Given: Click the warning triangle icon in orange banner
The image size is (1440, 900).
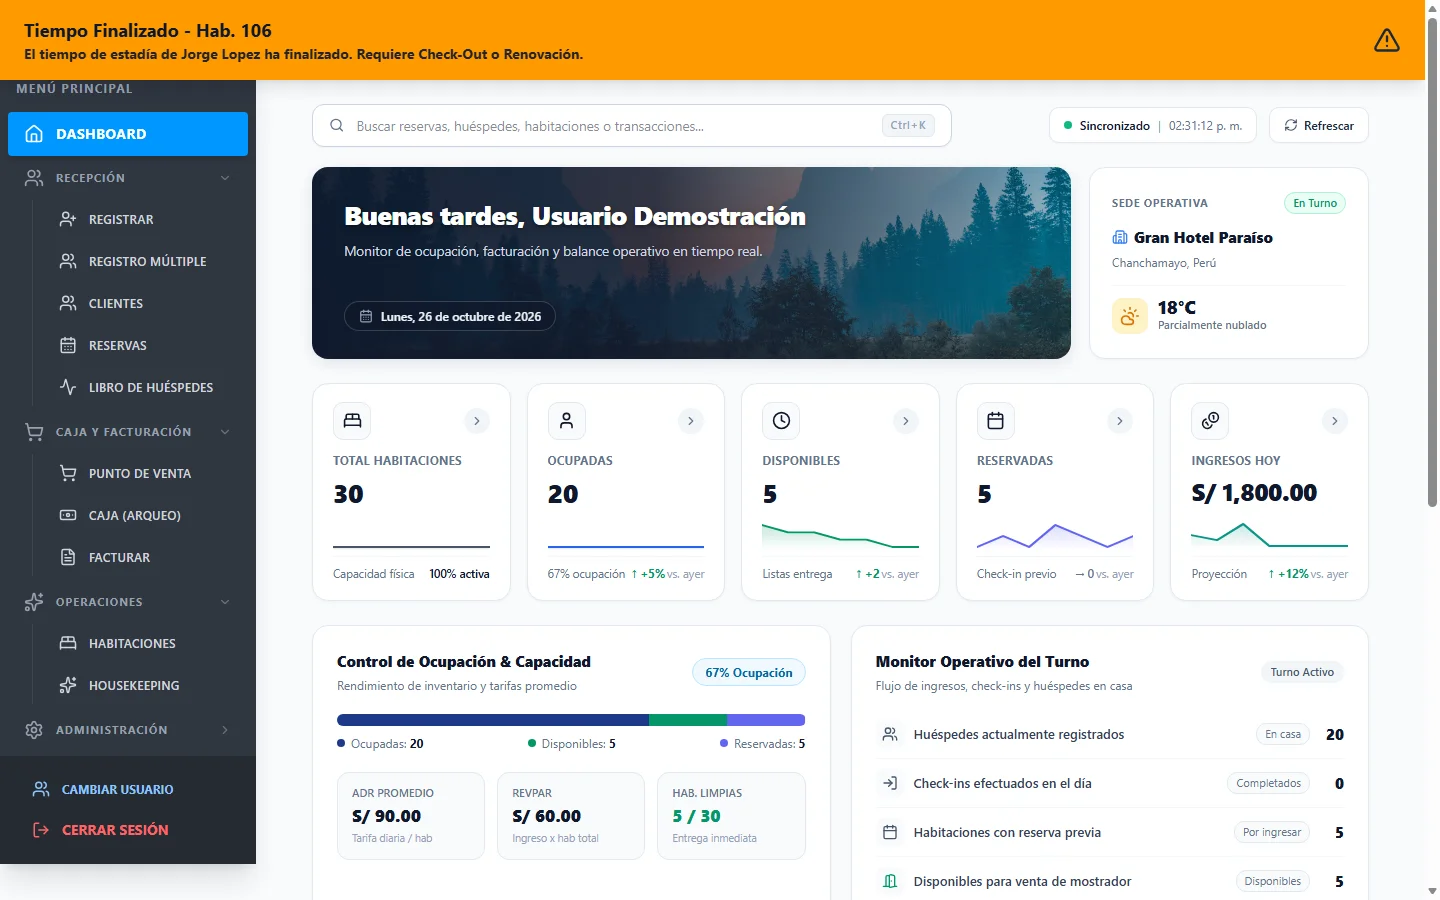Looking at the screenshot, I should click(1386, 40).
